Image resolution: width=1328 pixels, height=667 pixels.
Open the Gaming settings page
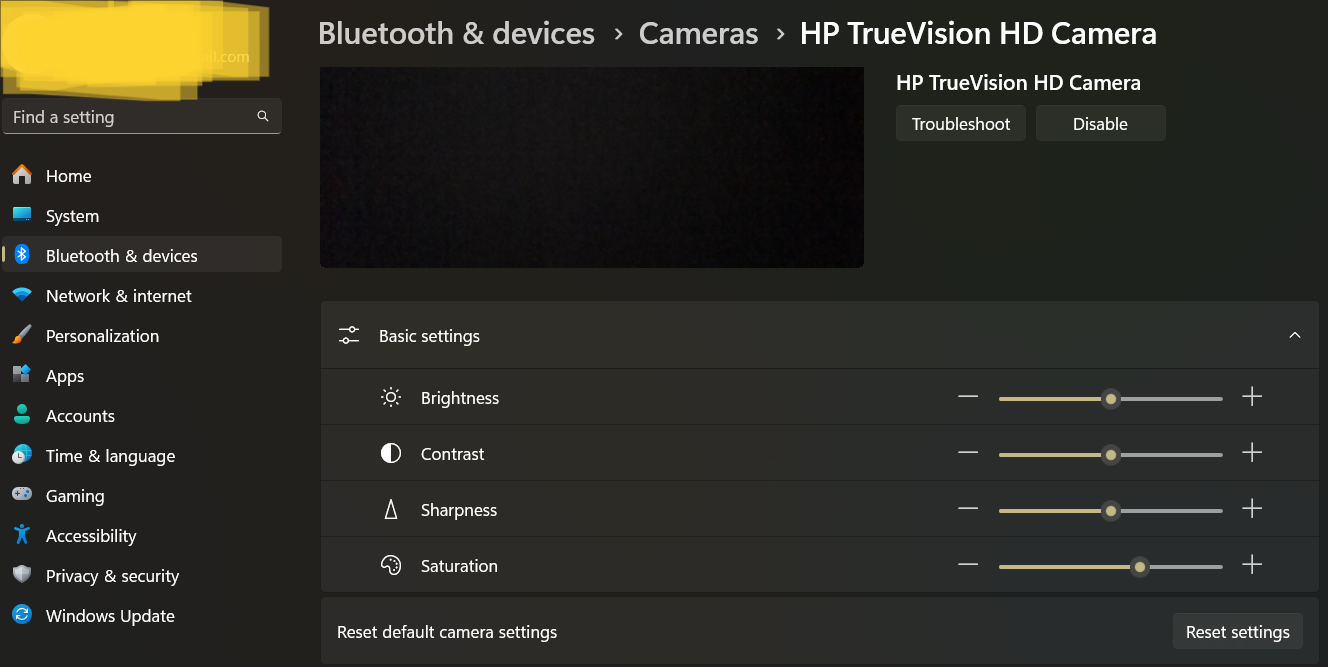[x=142, y=496]
